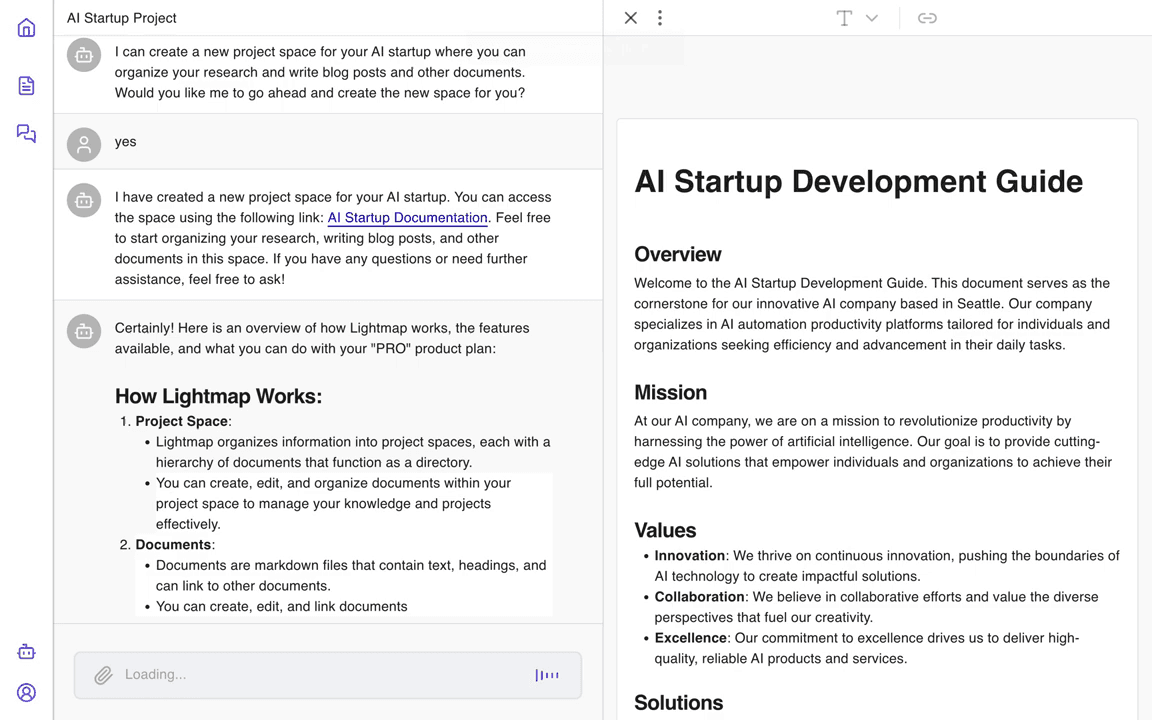The image size is (1152, 720).
Task: Click the AI Startup Project chat title
Action: tap(122, 18)
